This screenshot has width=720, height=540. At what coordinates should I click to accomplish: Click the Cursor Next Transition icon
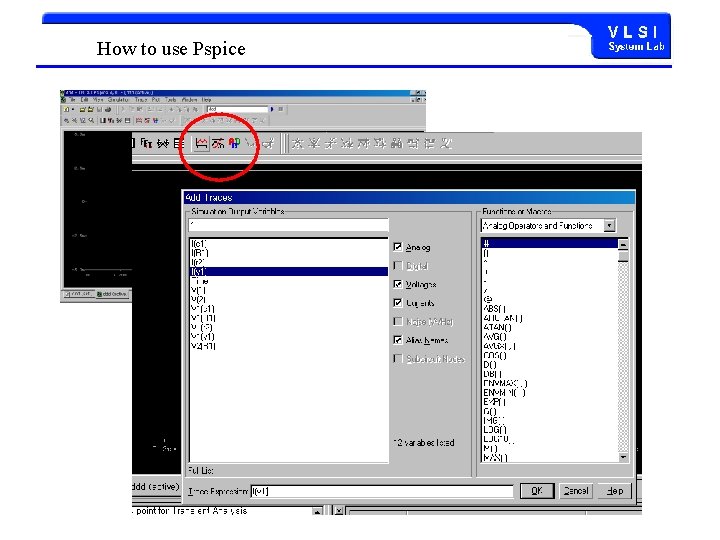pos(413,143)
